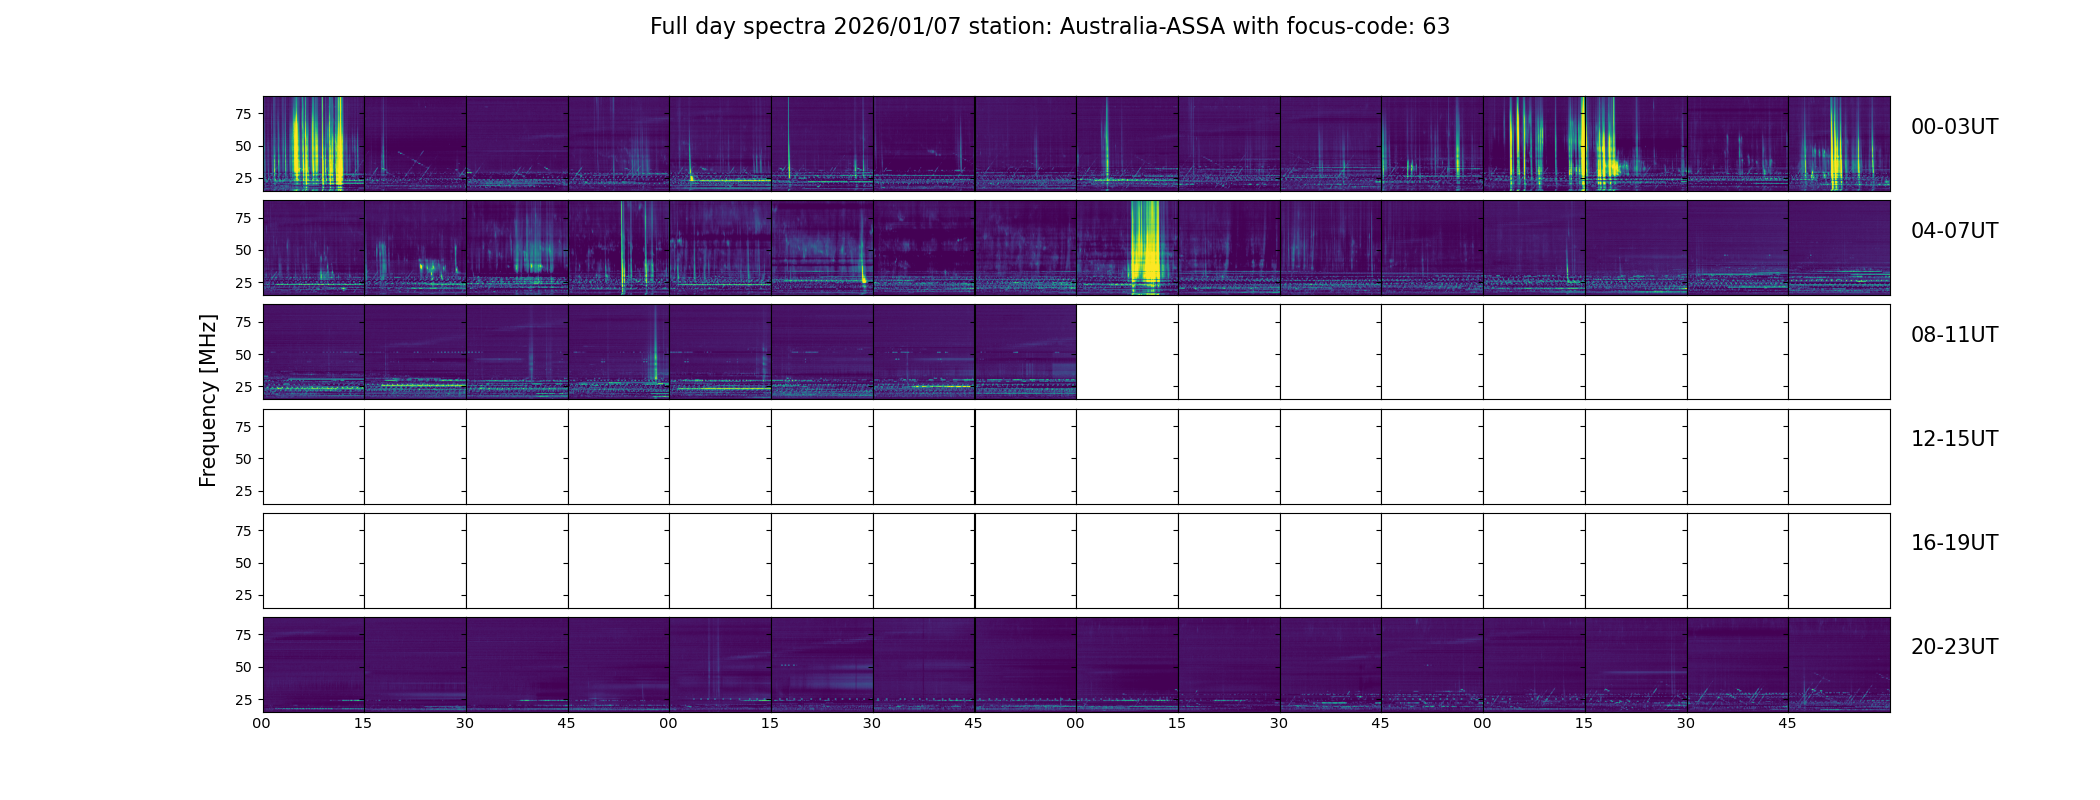Select the 08-11UT row label
The height and width of the screenshot is (800, 2100).
click(x=1954, y=335)
